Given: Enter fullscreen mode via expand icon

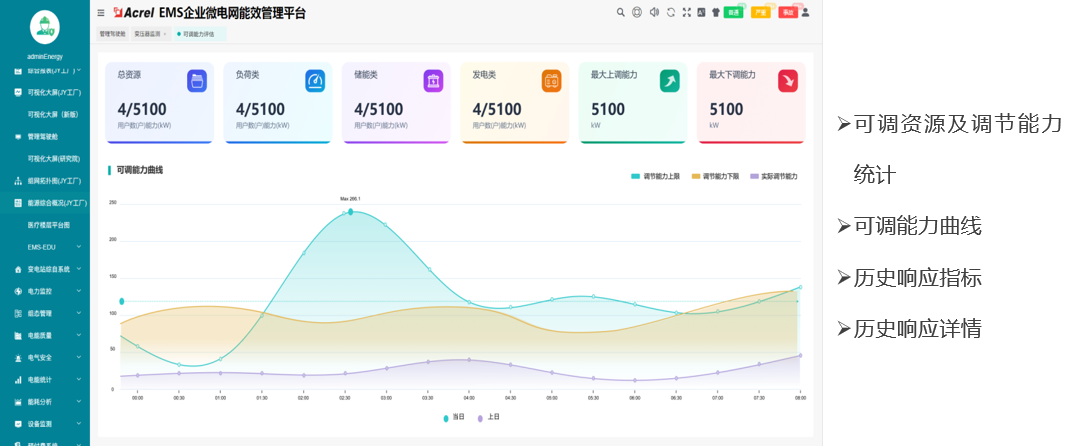Looking at the screenshot, I should coord(686,13).
